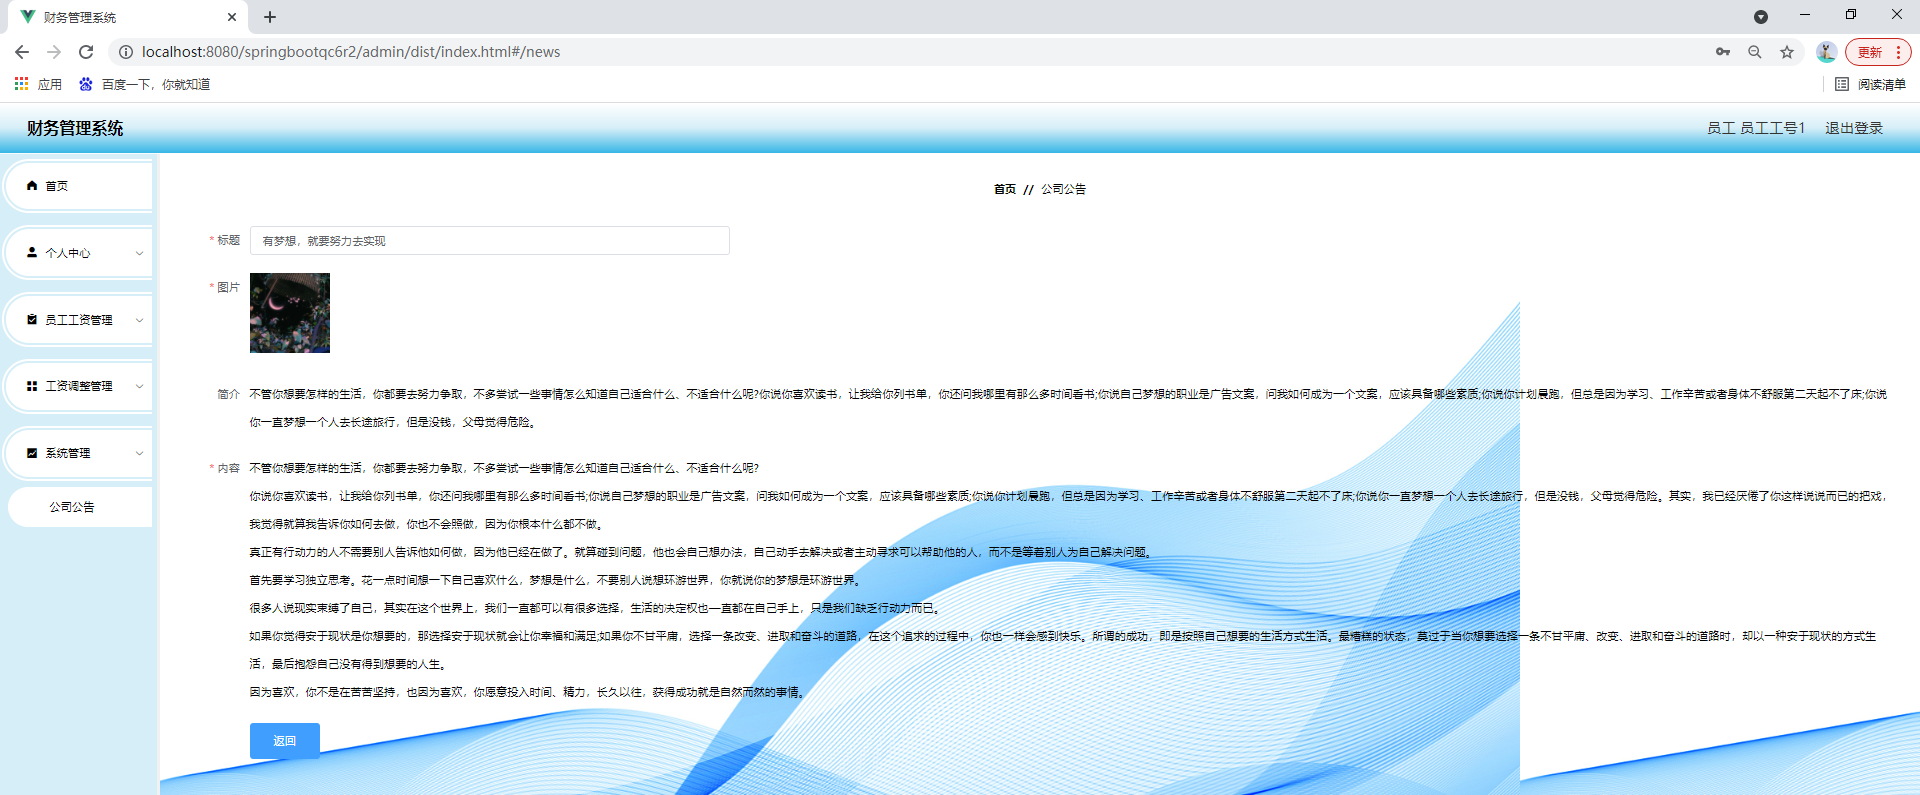Open the Chrome profile avatar

click(x=1826, y=52)
